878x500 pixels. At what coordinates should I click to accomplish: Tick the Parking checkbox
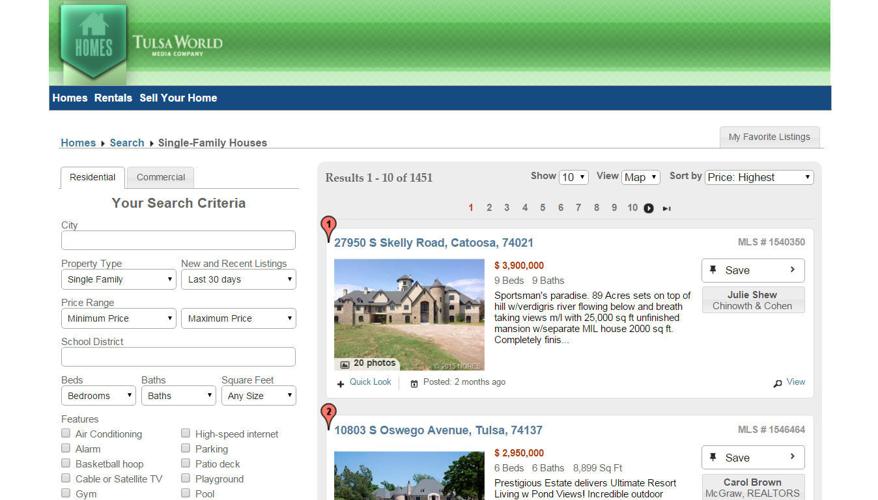(x=185, y=448)
